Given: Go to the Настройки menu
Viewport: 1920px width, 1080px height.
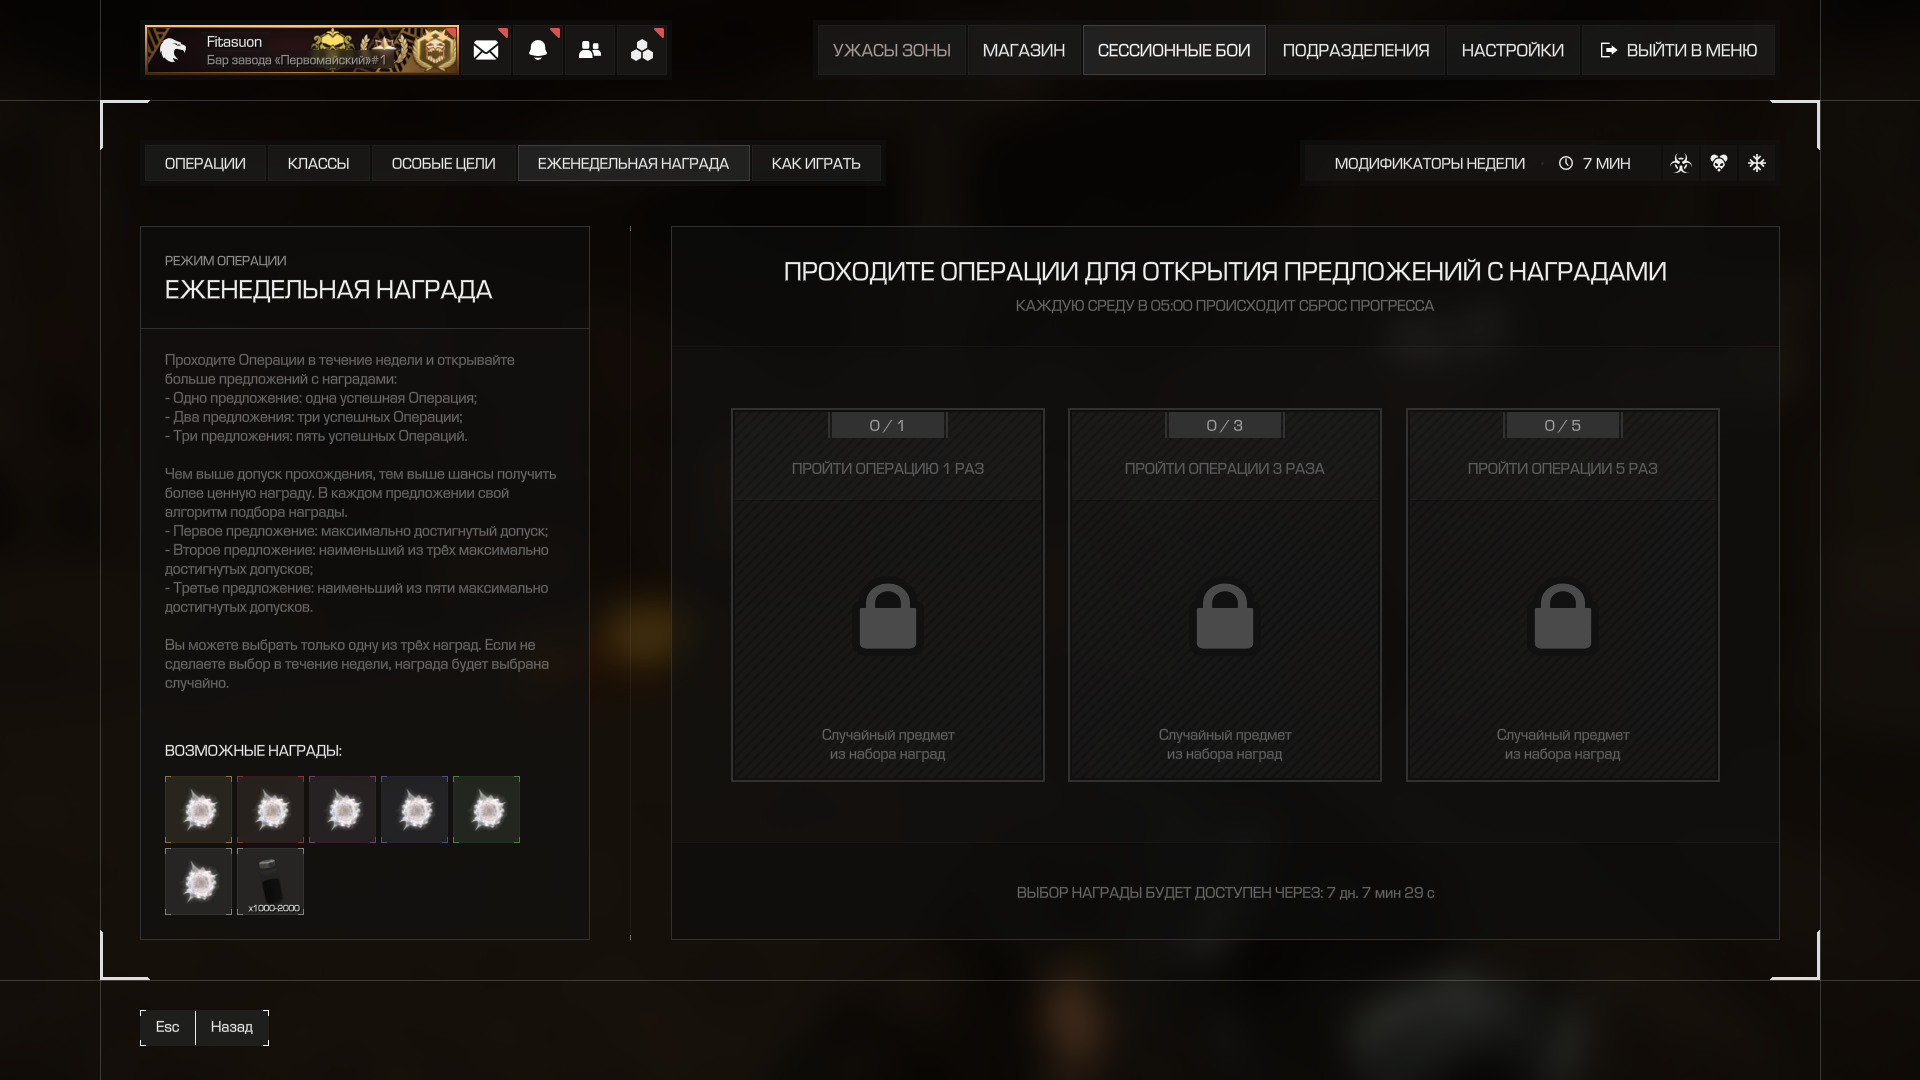Looking at the screenshot, I should pos(1512,50).
